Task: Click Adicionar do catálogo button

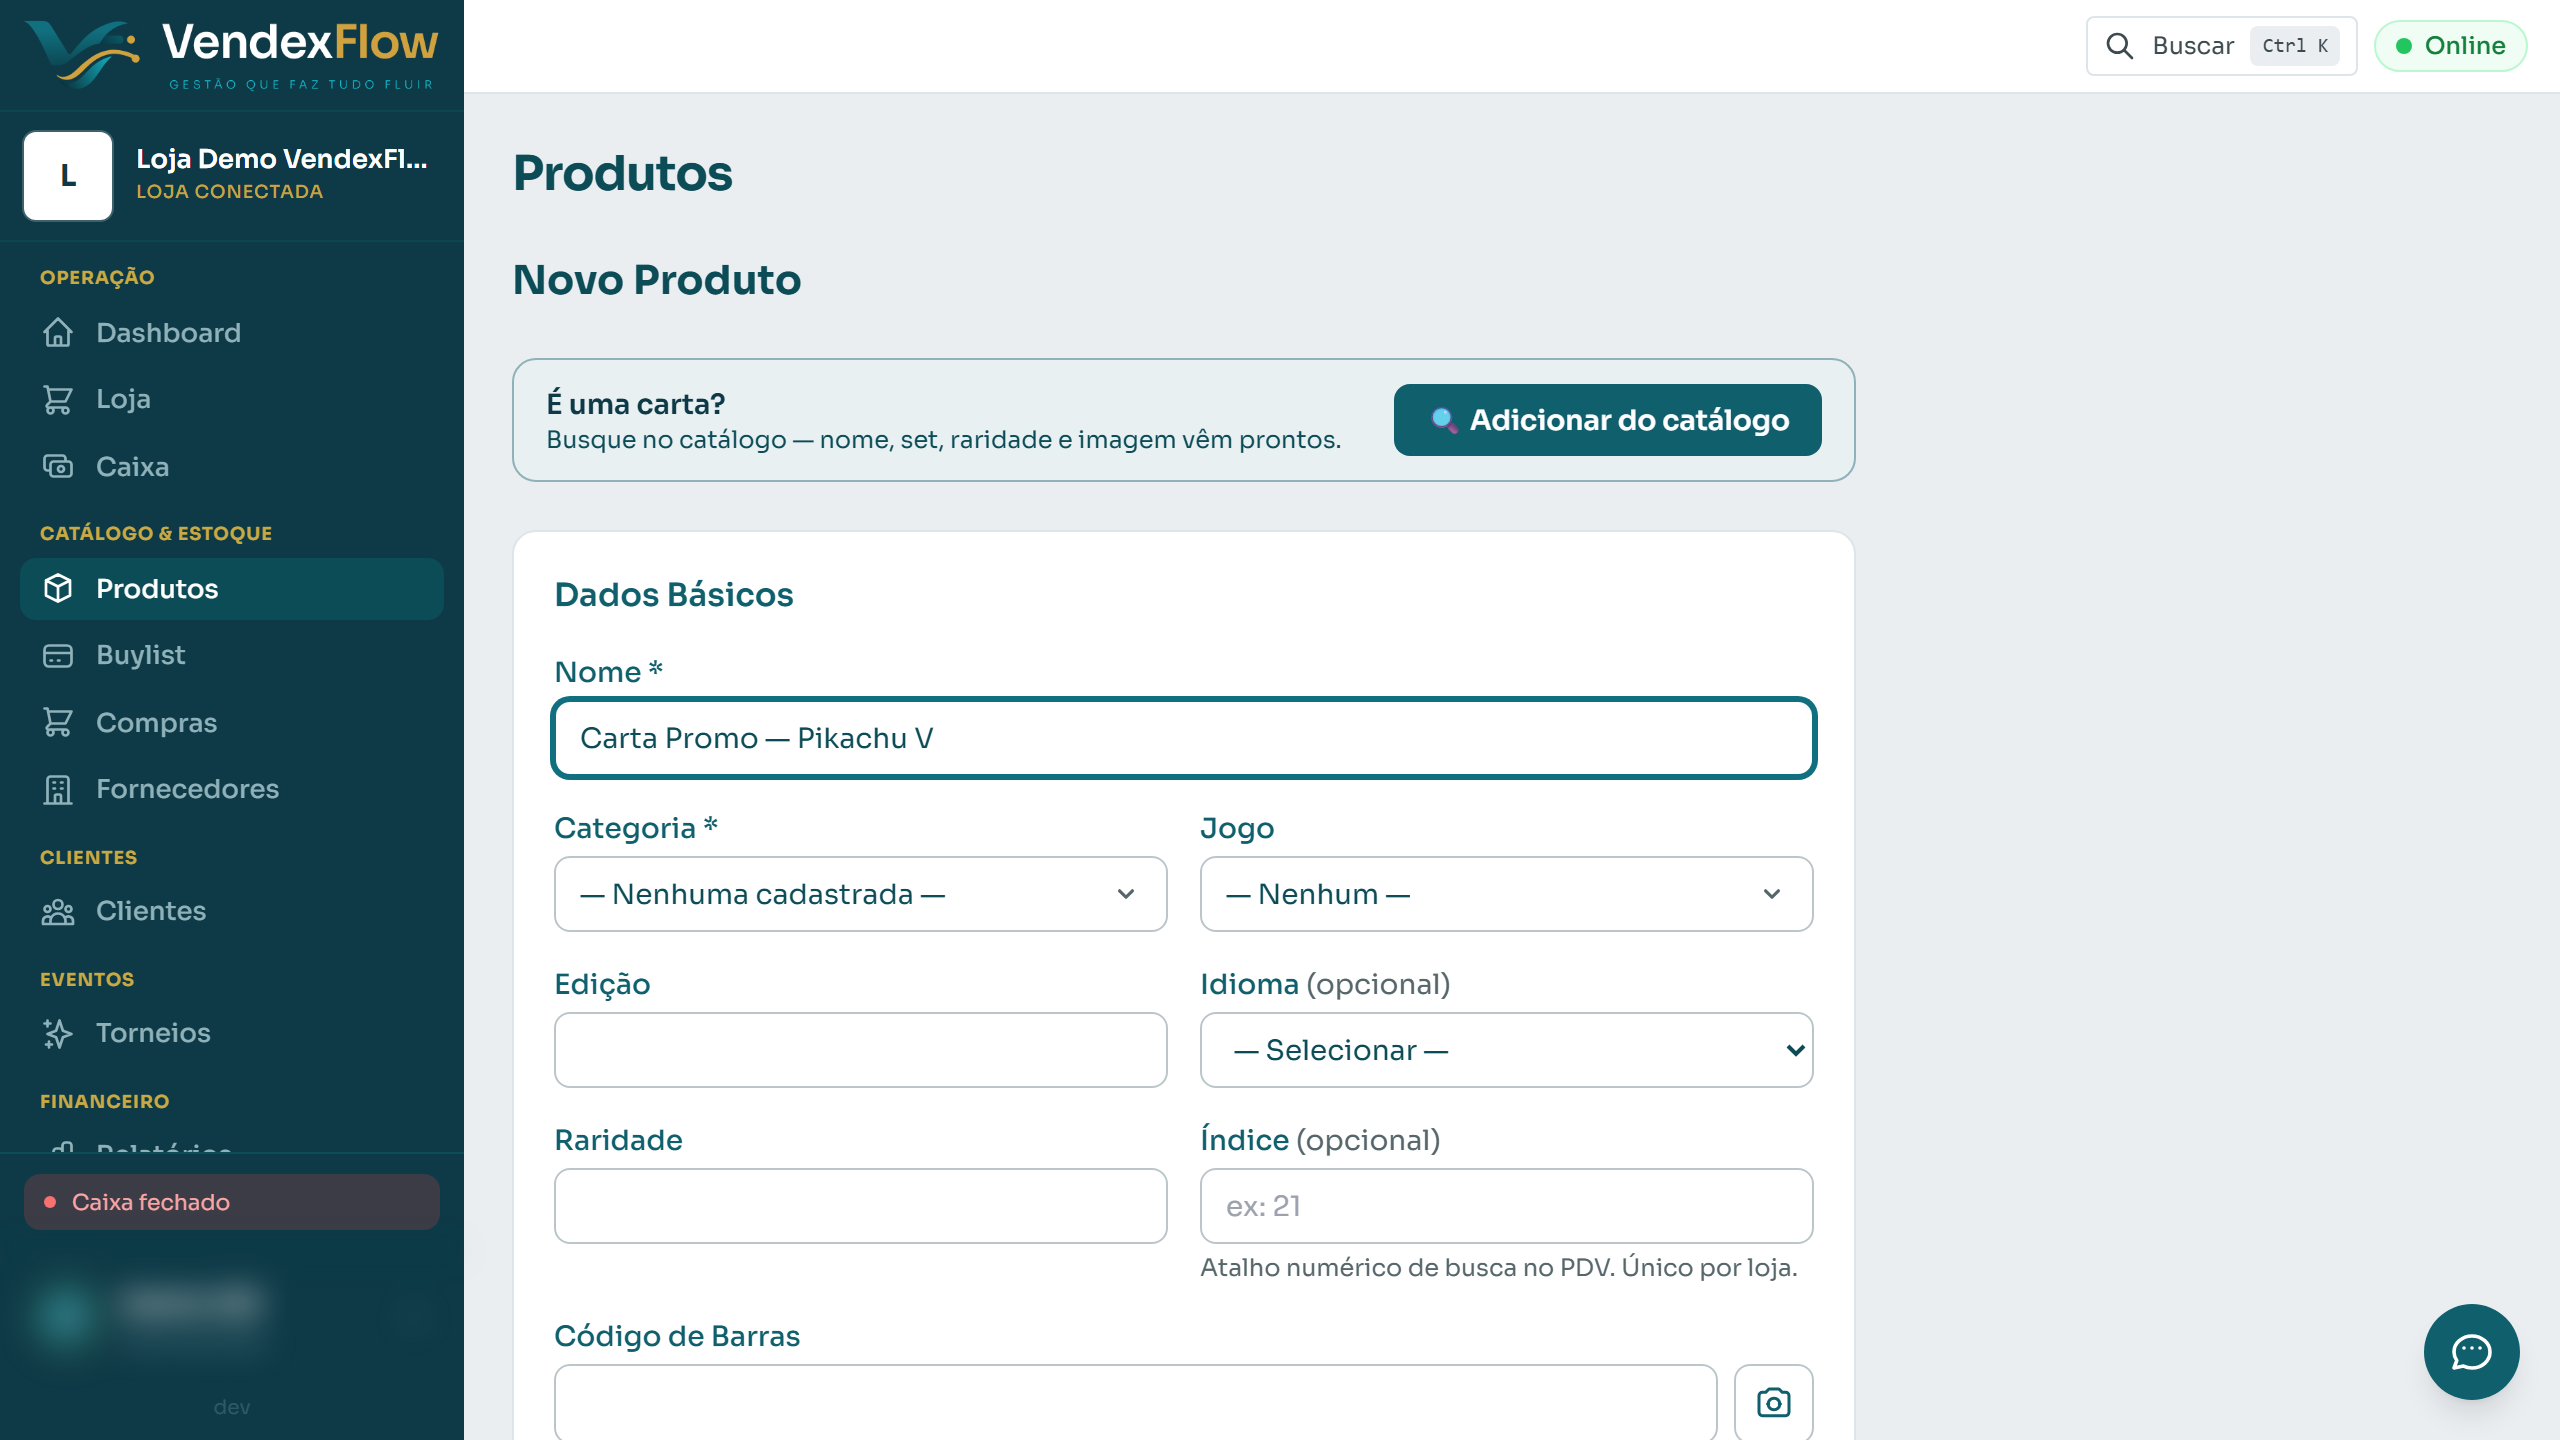Action: [1607, 420]
